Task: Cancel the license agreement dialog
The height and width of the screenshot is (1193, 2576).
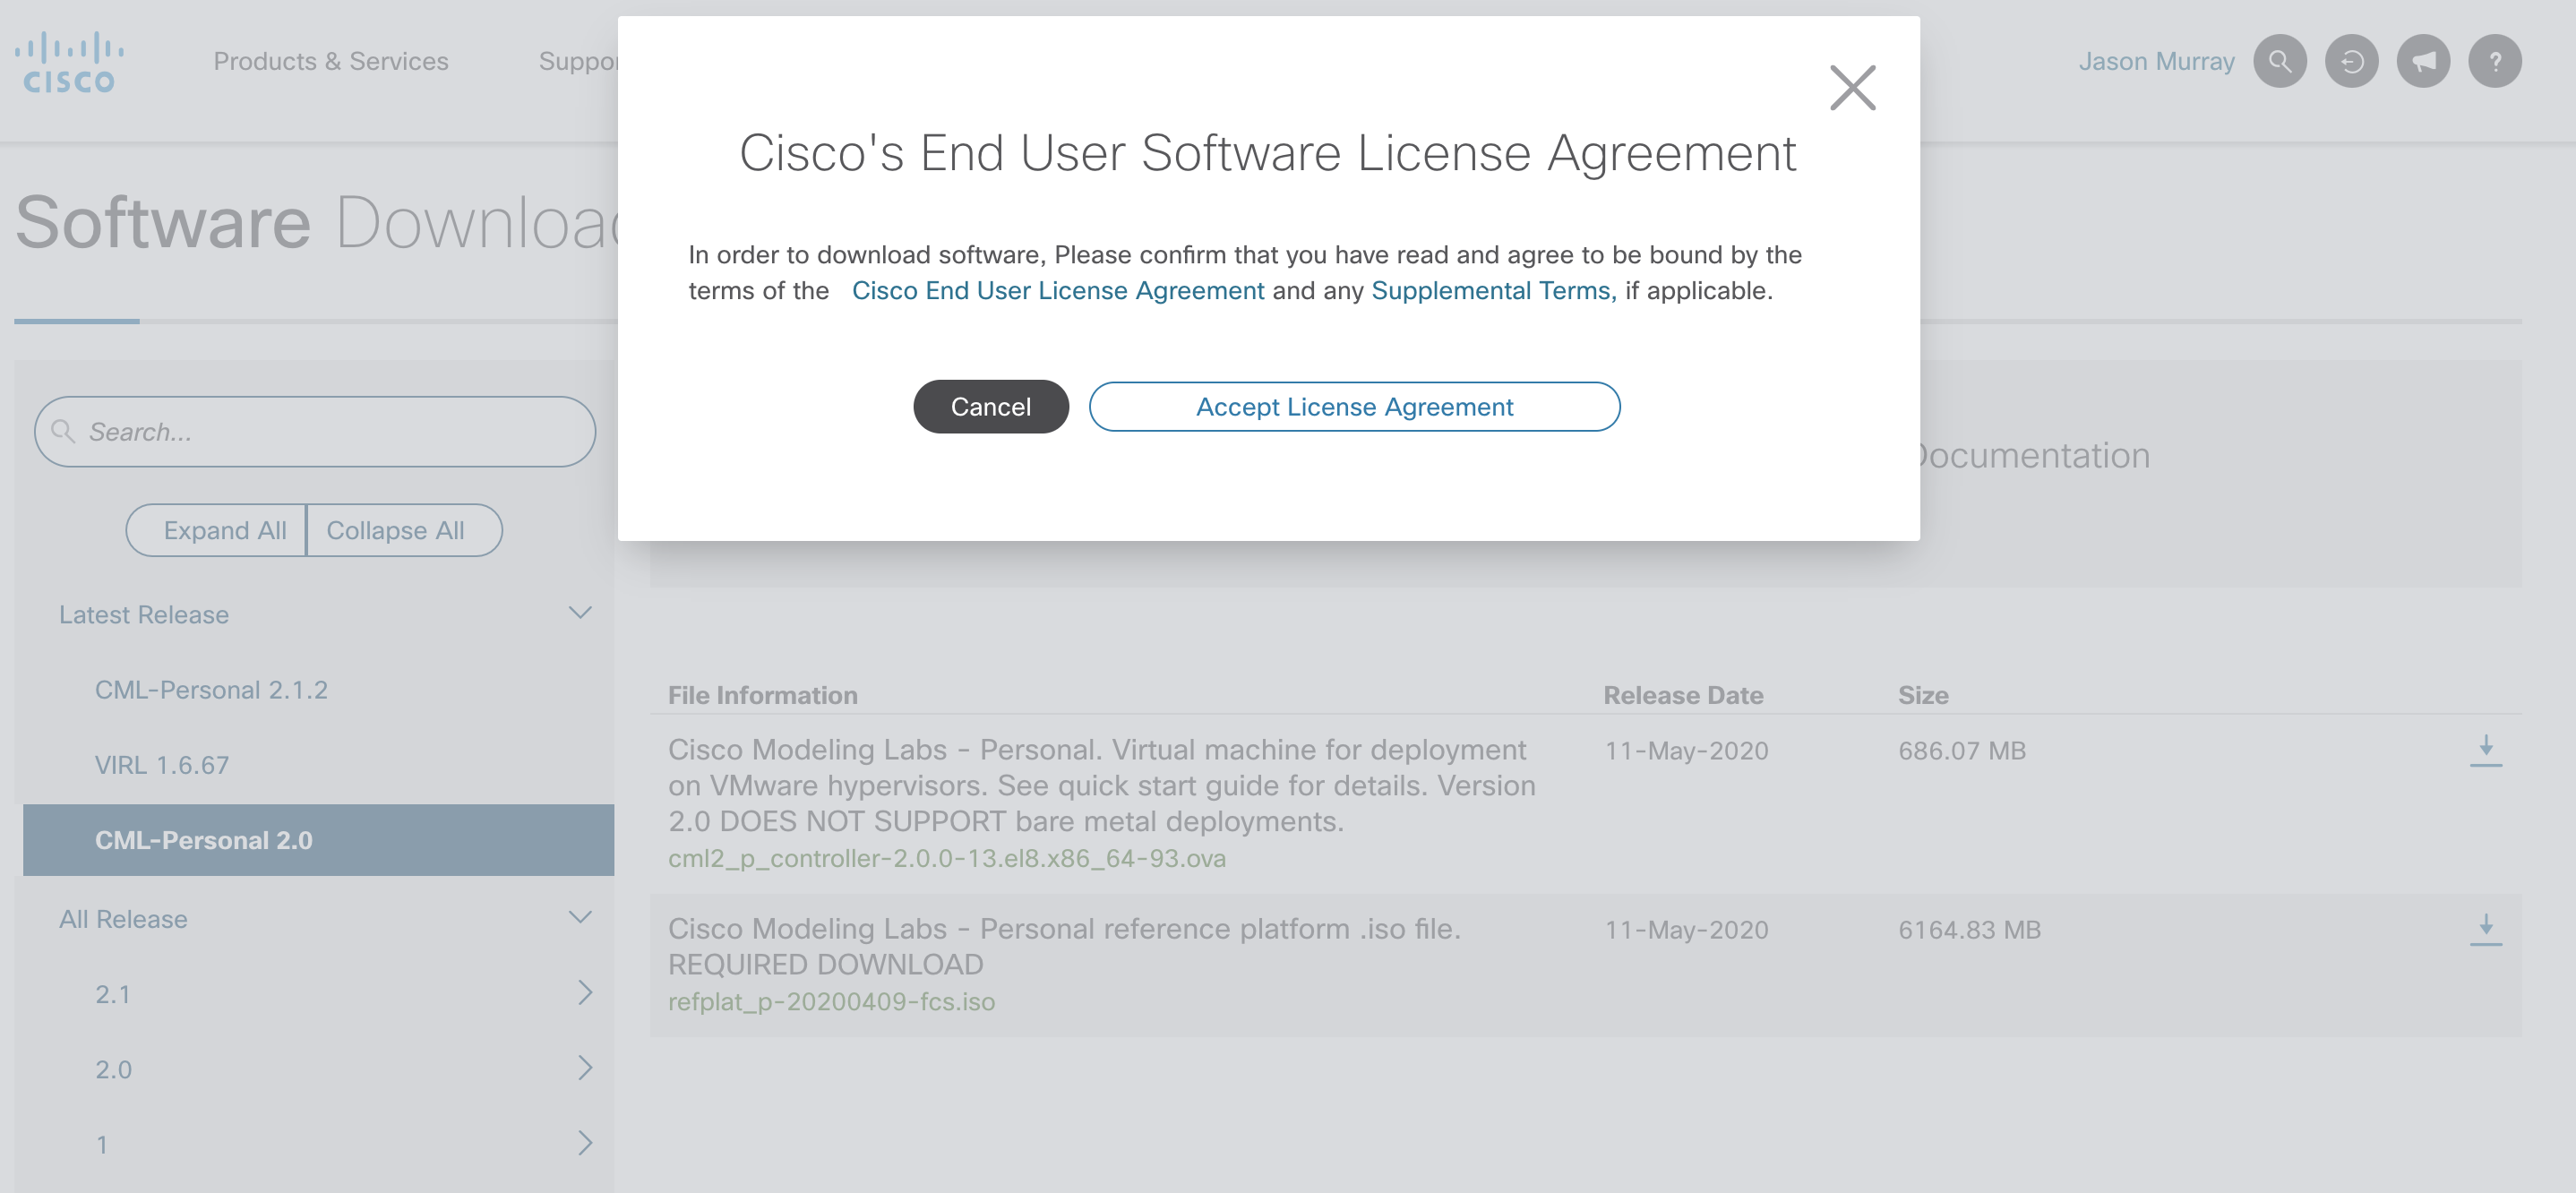Action: 990,406
